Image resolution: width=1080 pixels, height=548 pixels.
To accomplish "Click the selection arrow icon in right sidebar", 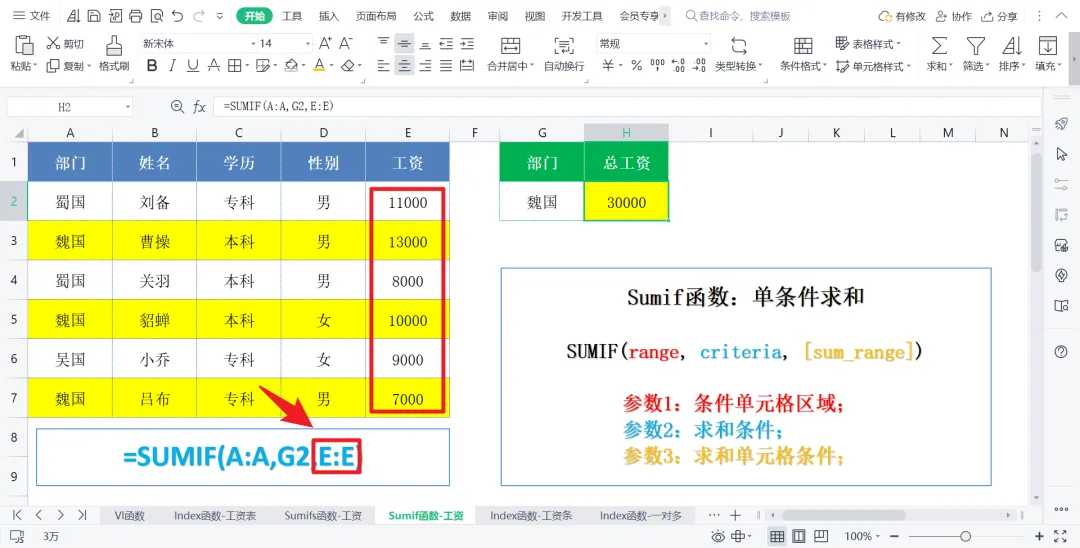I will click(x=1061, y=154).
